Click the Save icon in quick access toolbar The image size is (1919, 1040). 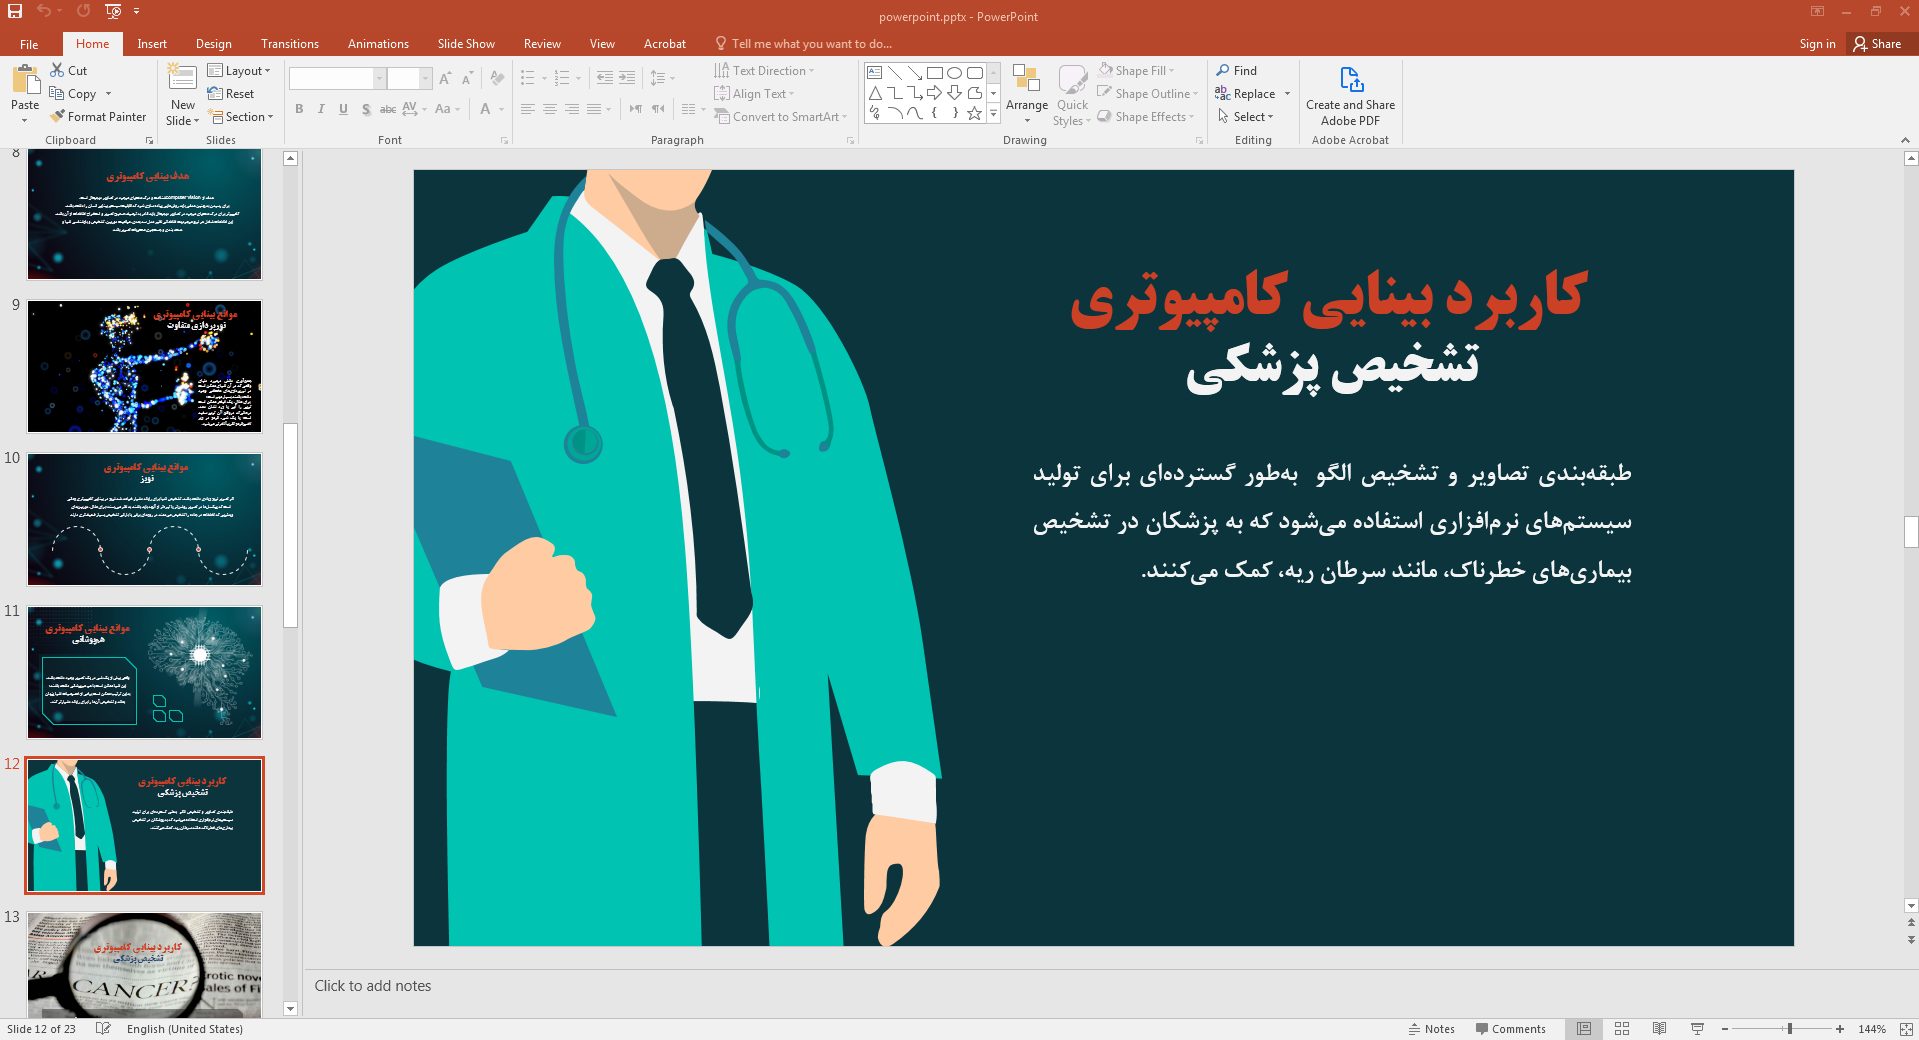pos(14,11)
